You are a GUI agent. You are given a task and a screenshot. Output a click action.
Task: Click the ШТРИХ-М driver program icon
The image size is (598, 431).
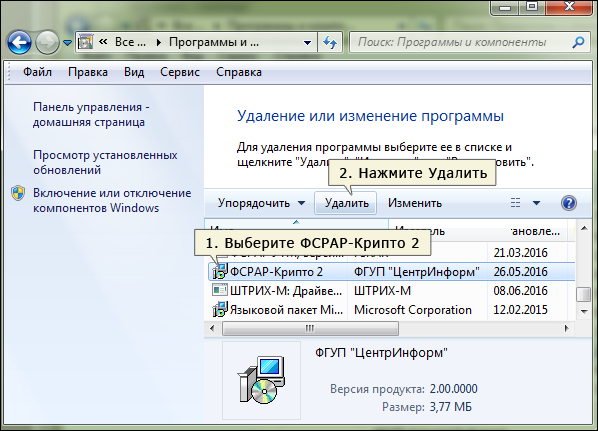220,290
